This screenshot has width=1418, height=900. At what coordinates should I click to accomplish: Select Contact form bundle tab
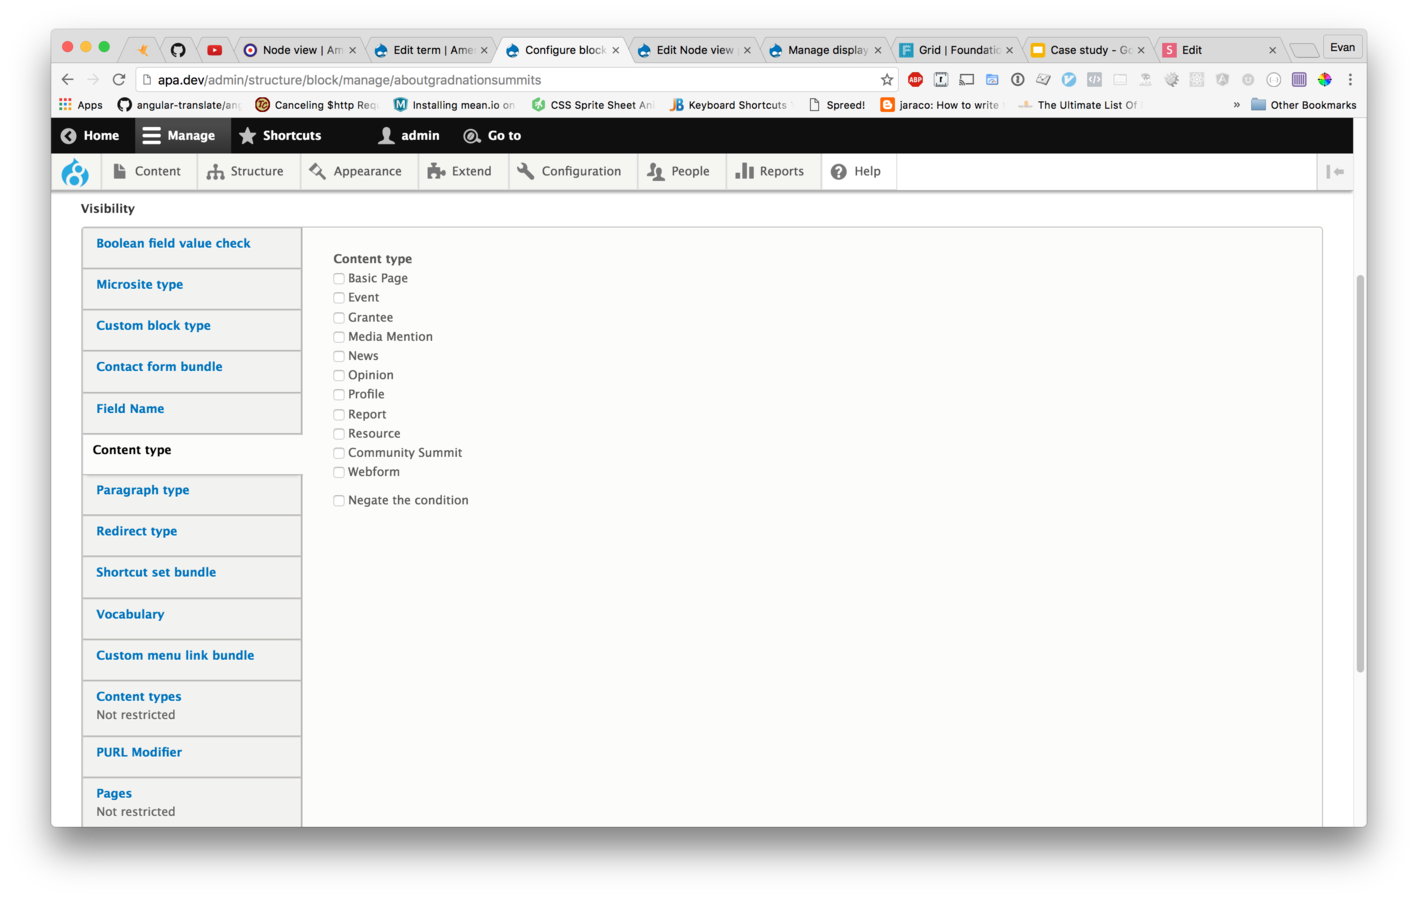tap(192, 370)
